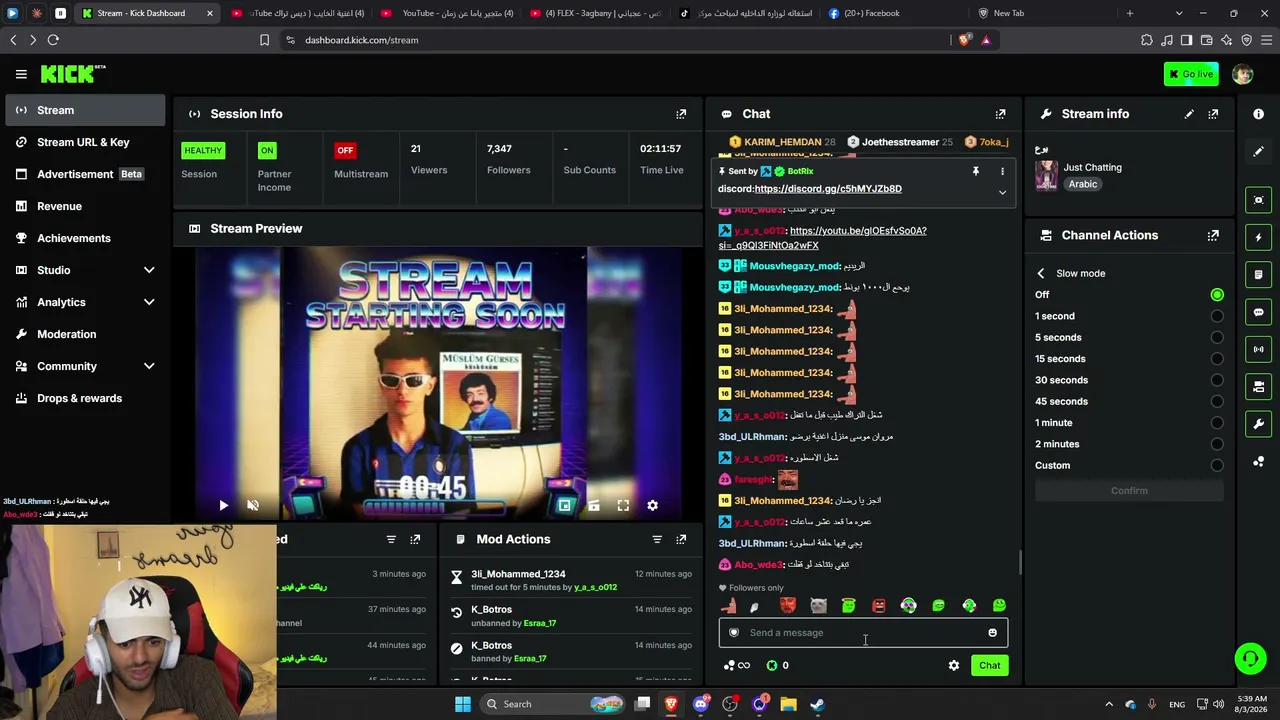
Task: Go back from Slow mode options
Action: click(1040, 273)
